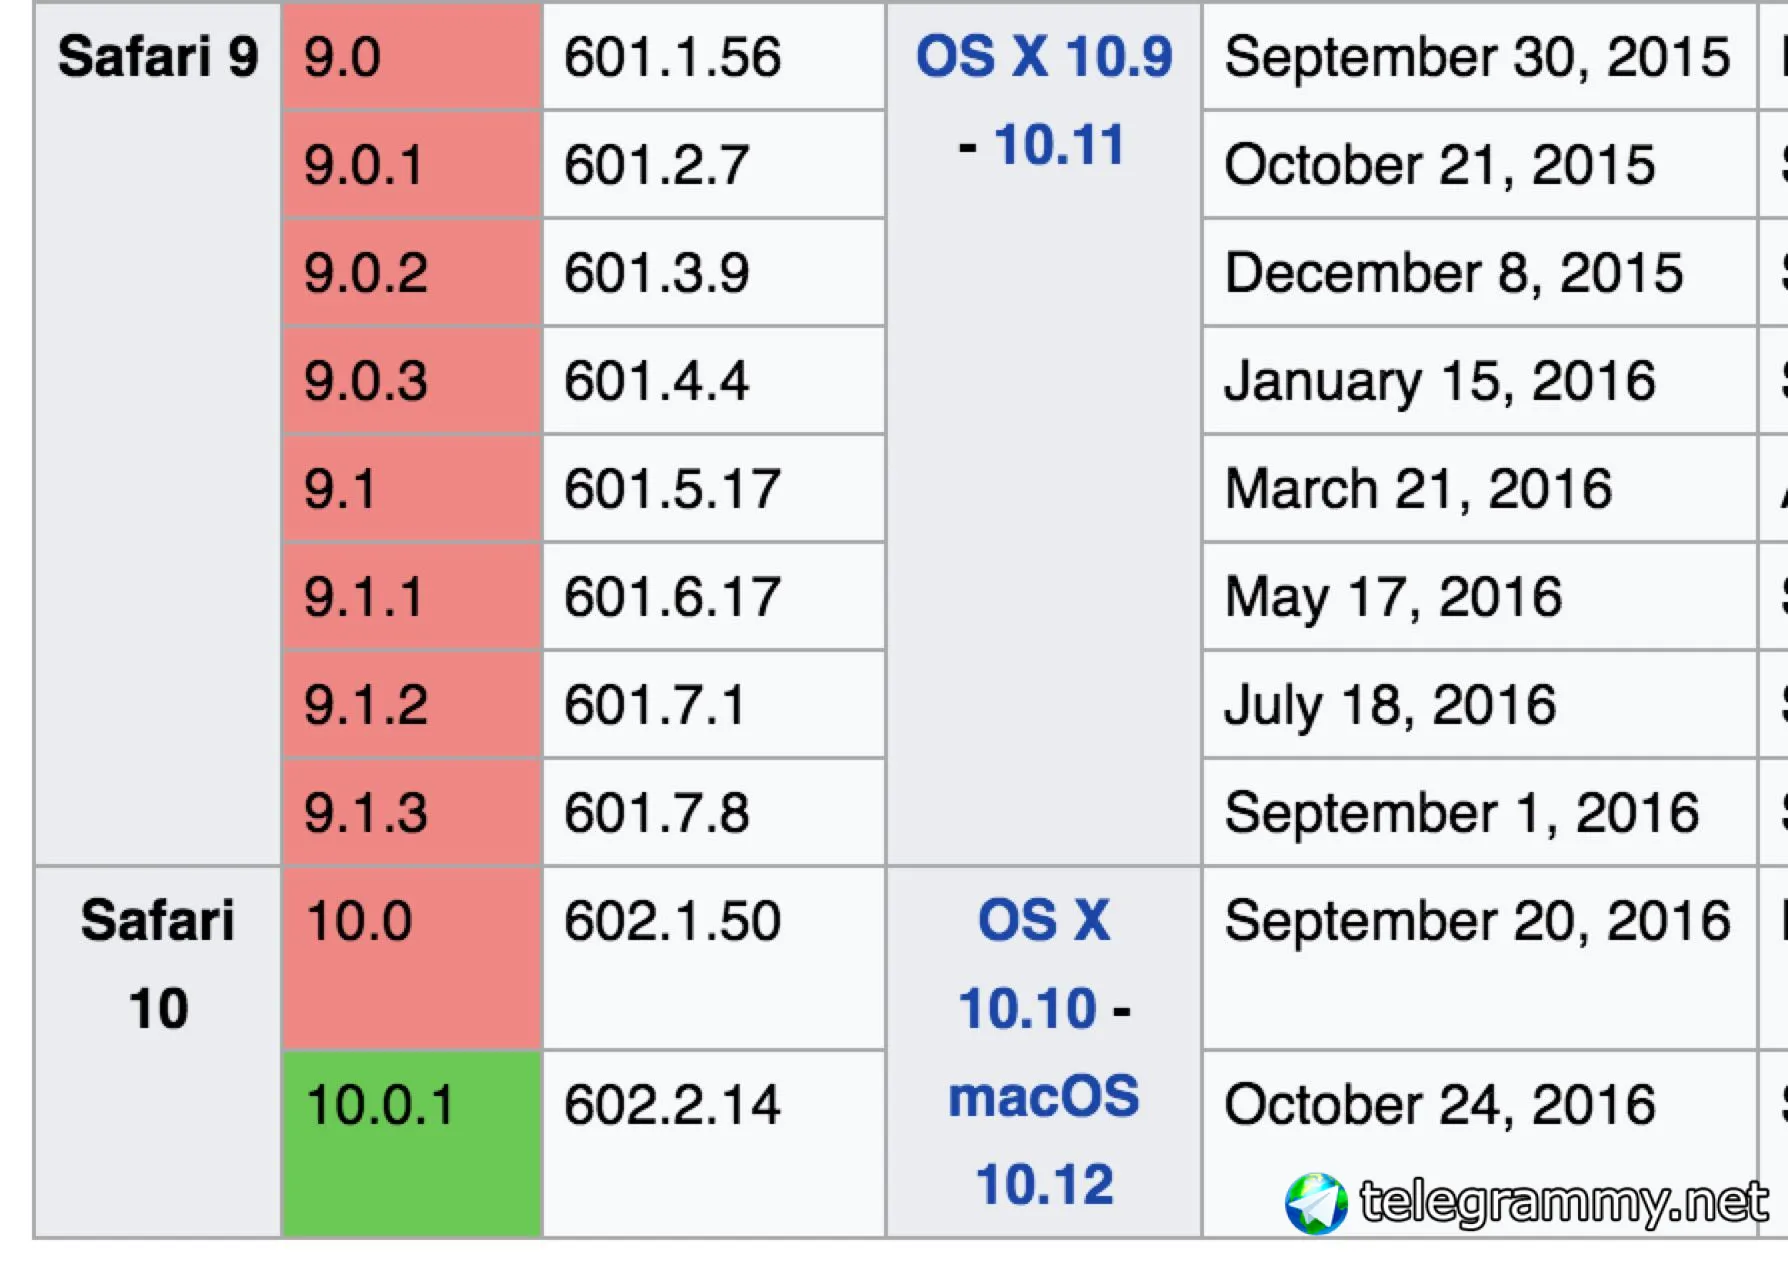This screenshot has width=1788, height=1264.
Task: Click the October 24, 2016 date cell
Action: coord(1440,1105)
